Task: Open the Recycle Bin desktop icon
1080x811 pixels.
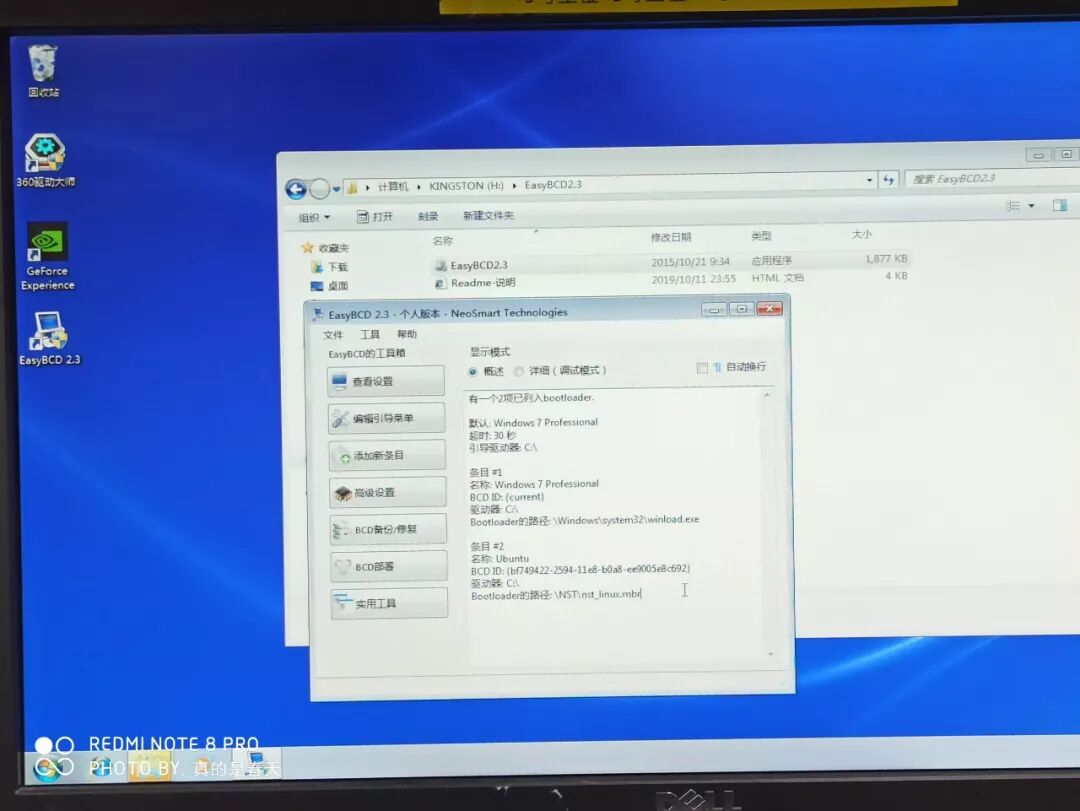Action: tap(43, 70)
